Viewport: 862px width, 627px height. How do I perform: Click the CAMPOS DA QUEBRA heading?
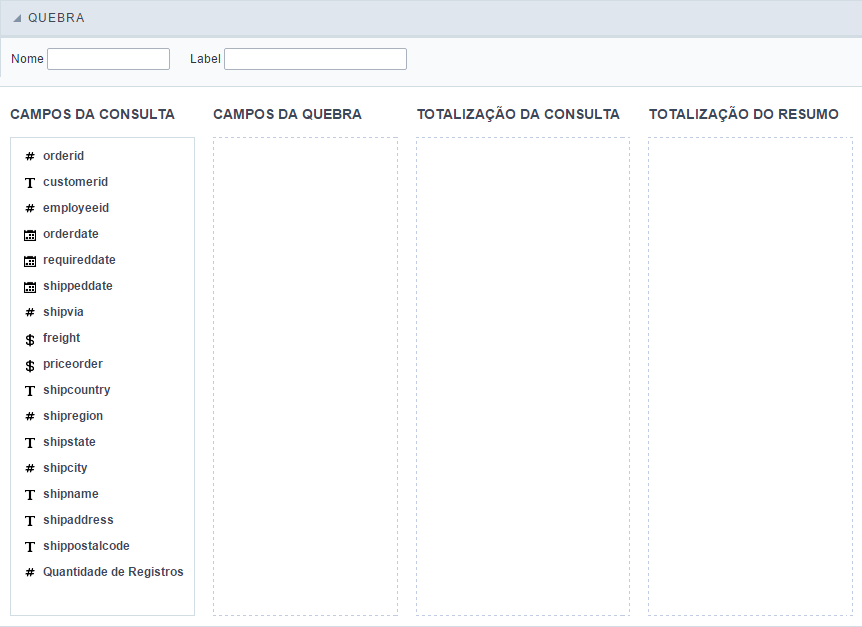(x=288, y=114)
